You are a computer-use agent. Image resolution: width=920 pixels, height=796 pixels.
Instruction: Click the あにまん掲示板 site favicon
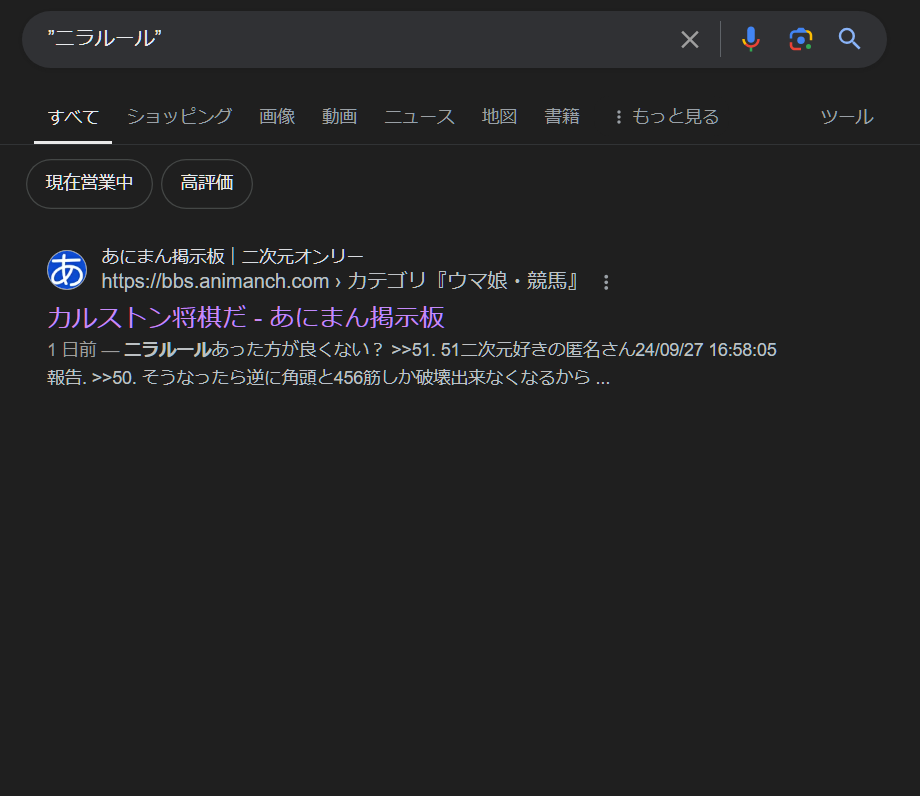coord(67,270)
